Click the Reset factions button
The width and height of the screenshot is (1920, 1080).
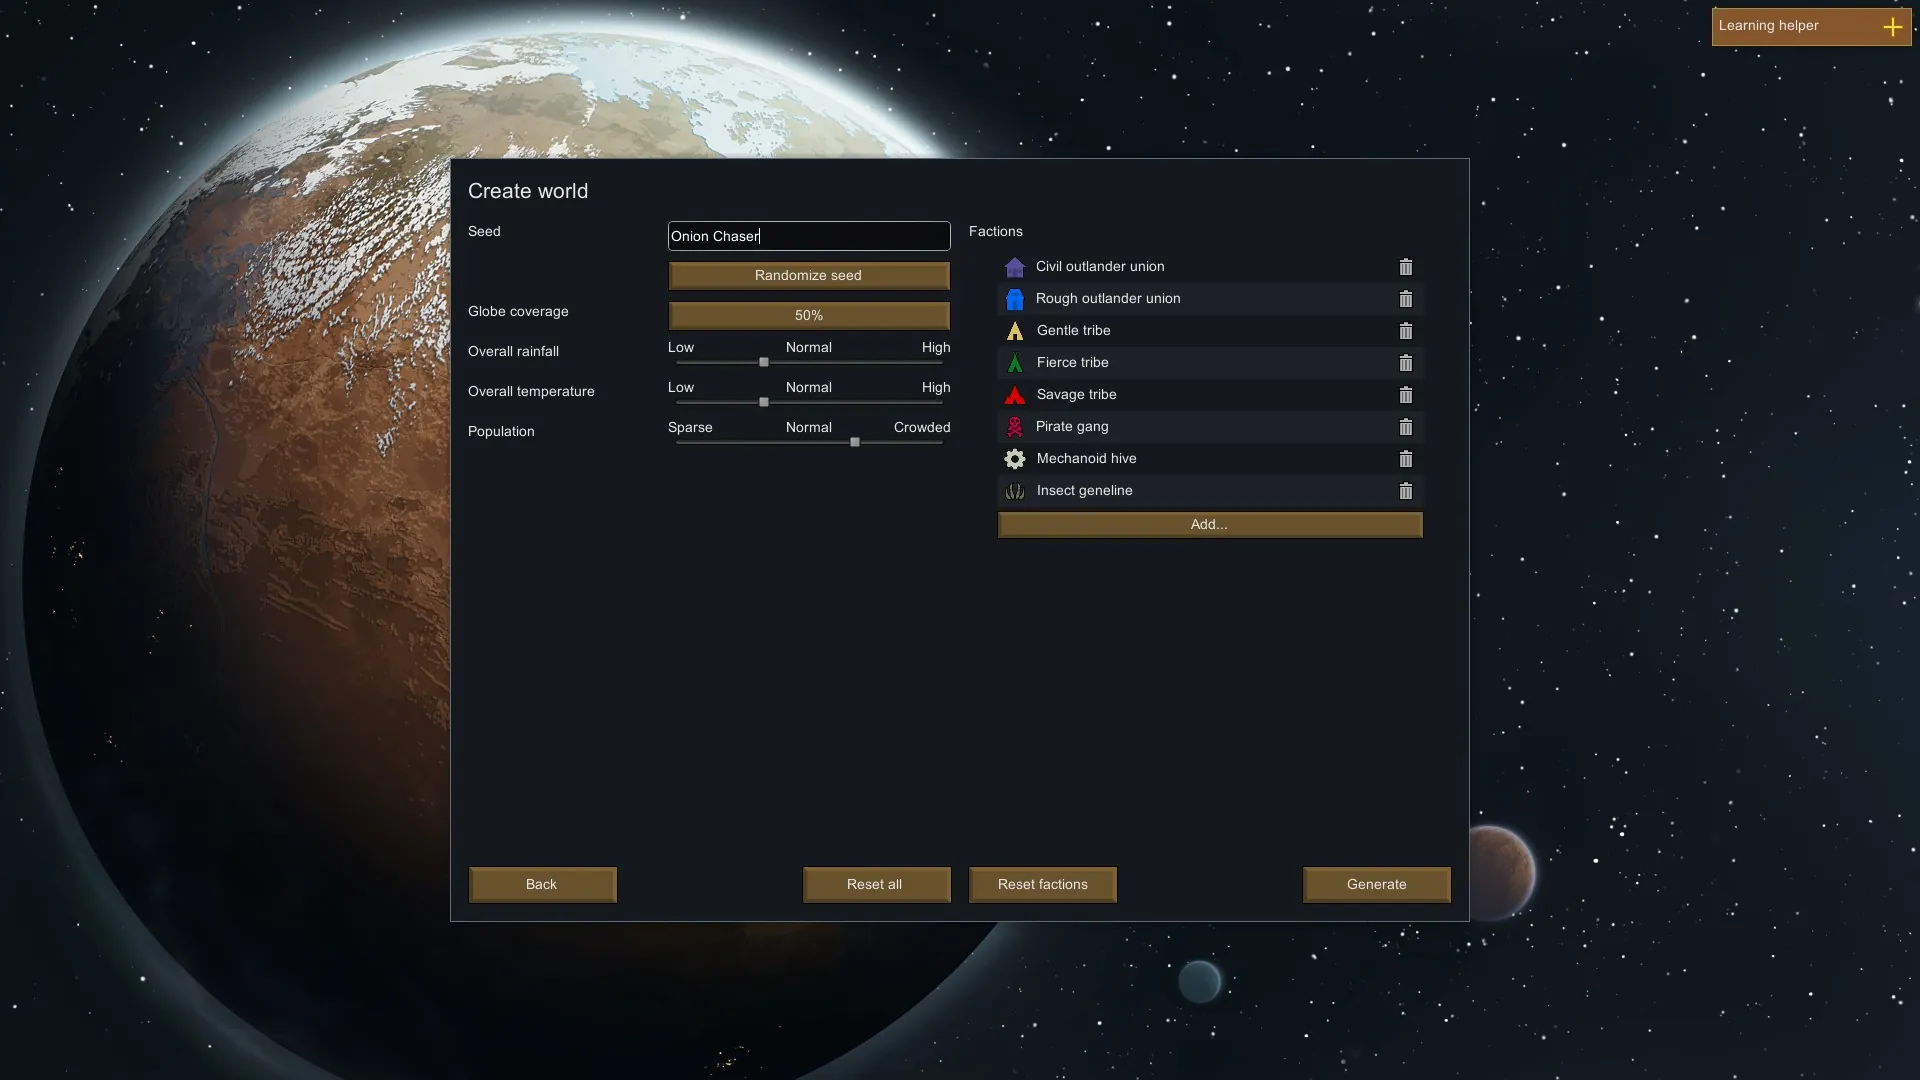tap(1042, 884)
